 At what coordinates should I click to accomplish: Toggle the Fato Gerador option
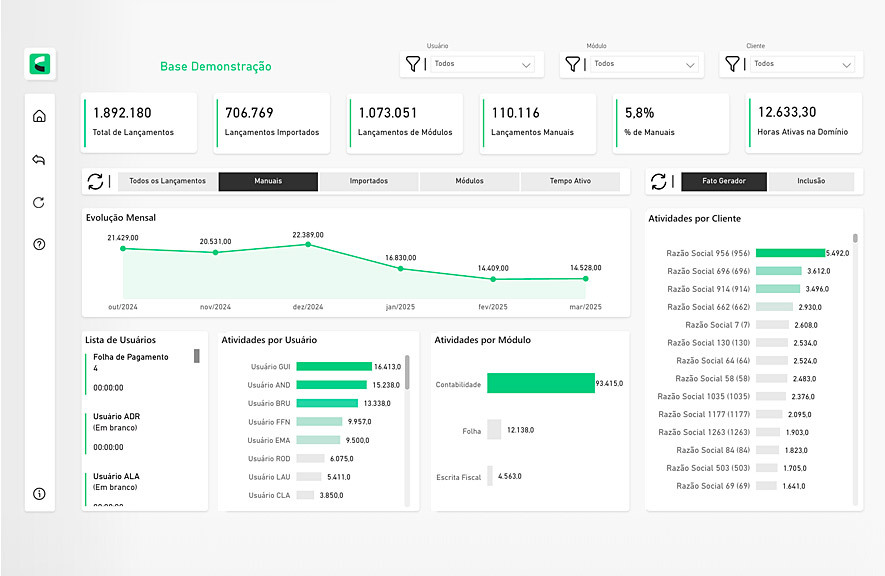coord(725,181)
